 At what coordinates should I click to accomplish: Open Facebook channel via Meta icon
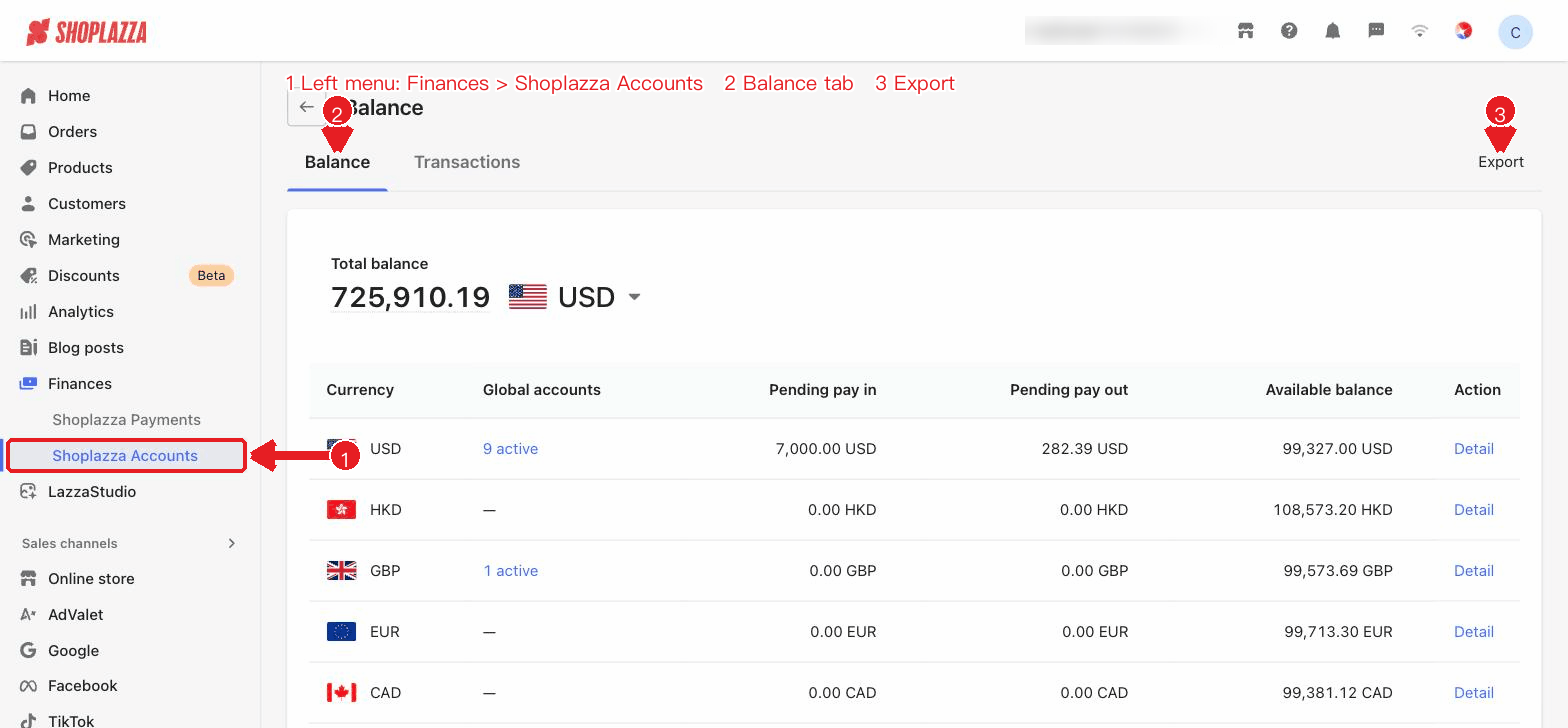pyautogui.click(x=28, y=686)
